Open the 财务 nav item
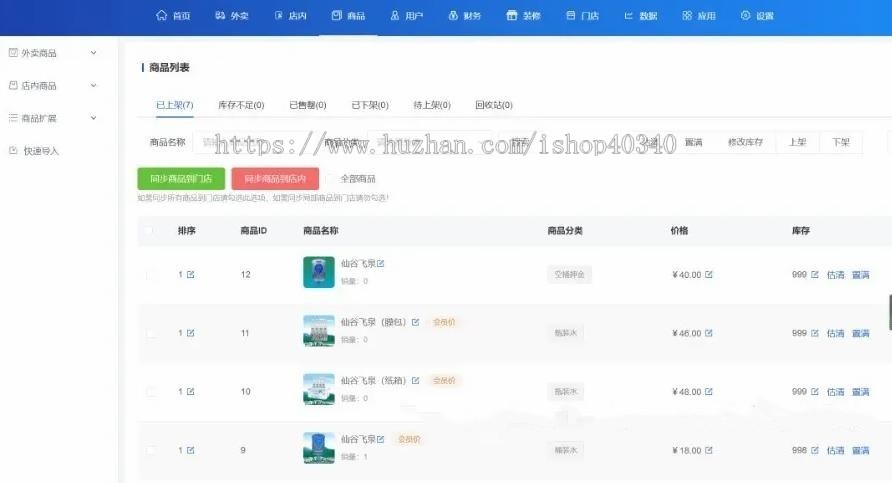This screenshot has height=483, width=892. [465, 16]
